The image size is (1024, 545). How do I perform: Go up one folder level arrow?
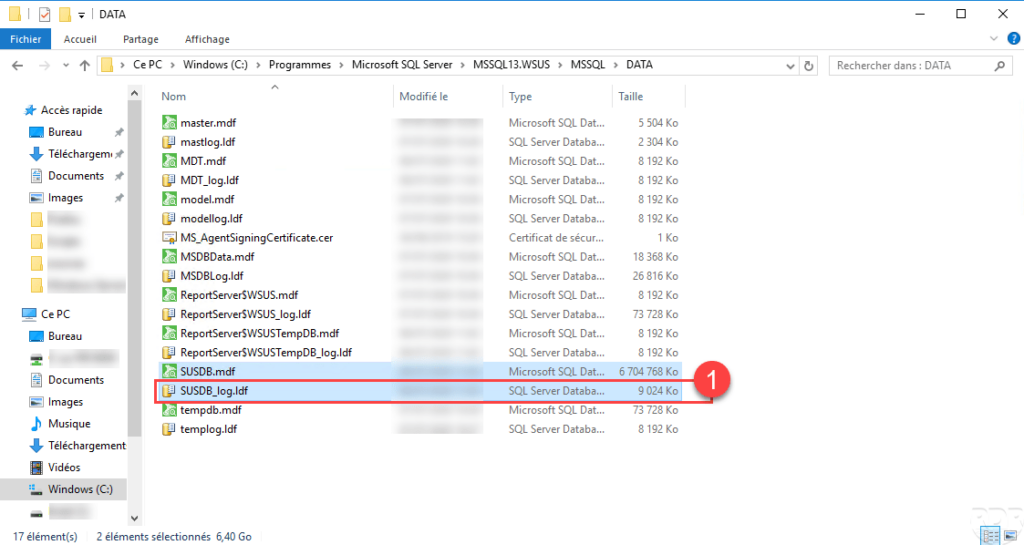(x=84, y=65)
